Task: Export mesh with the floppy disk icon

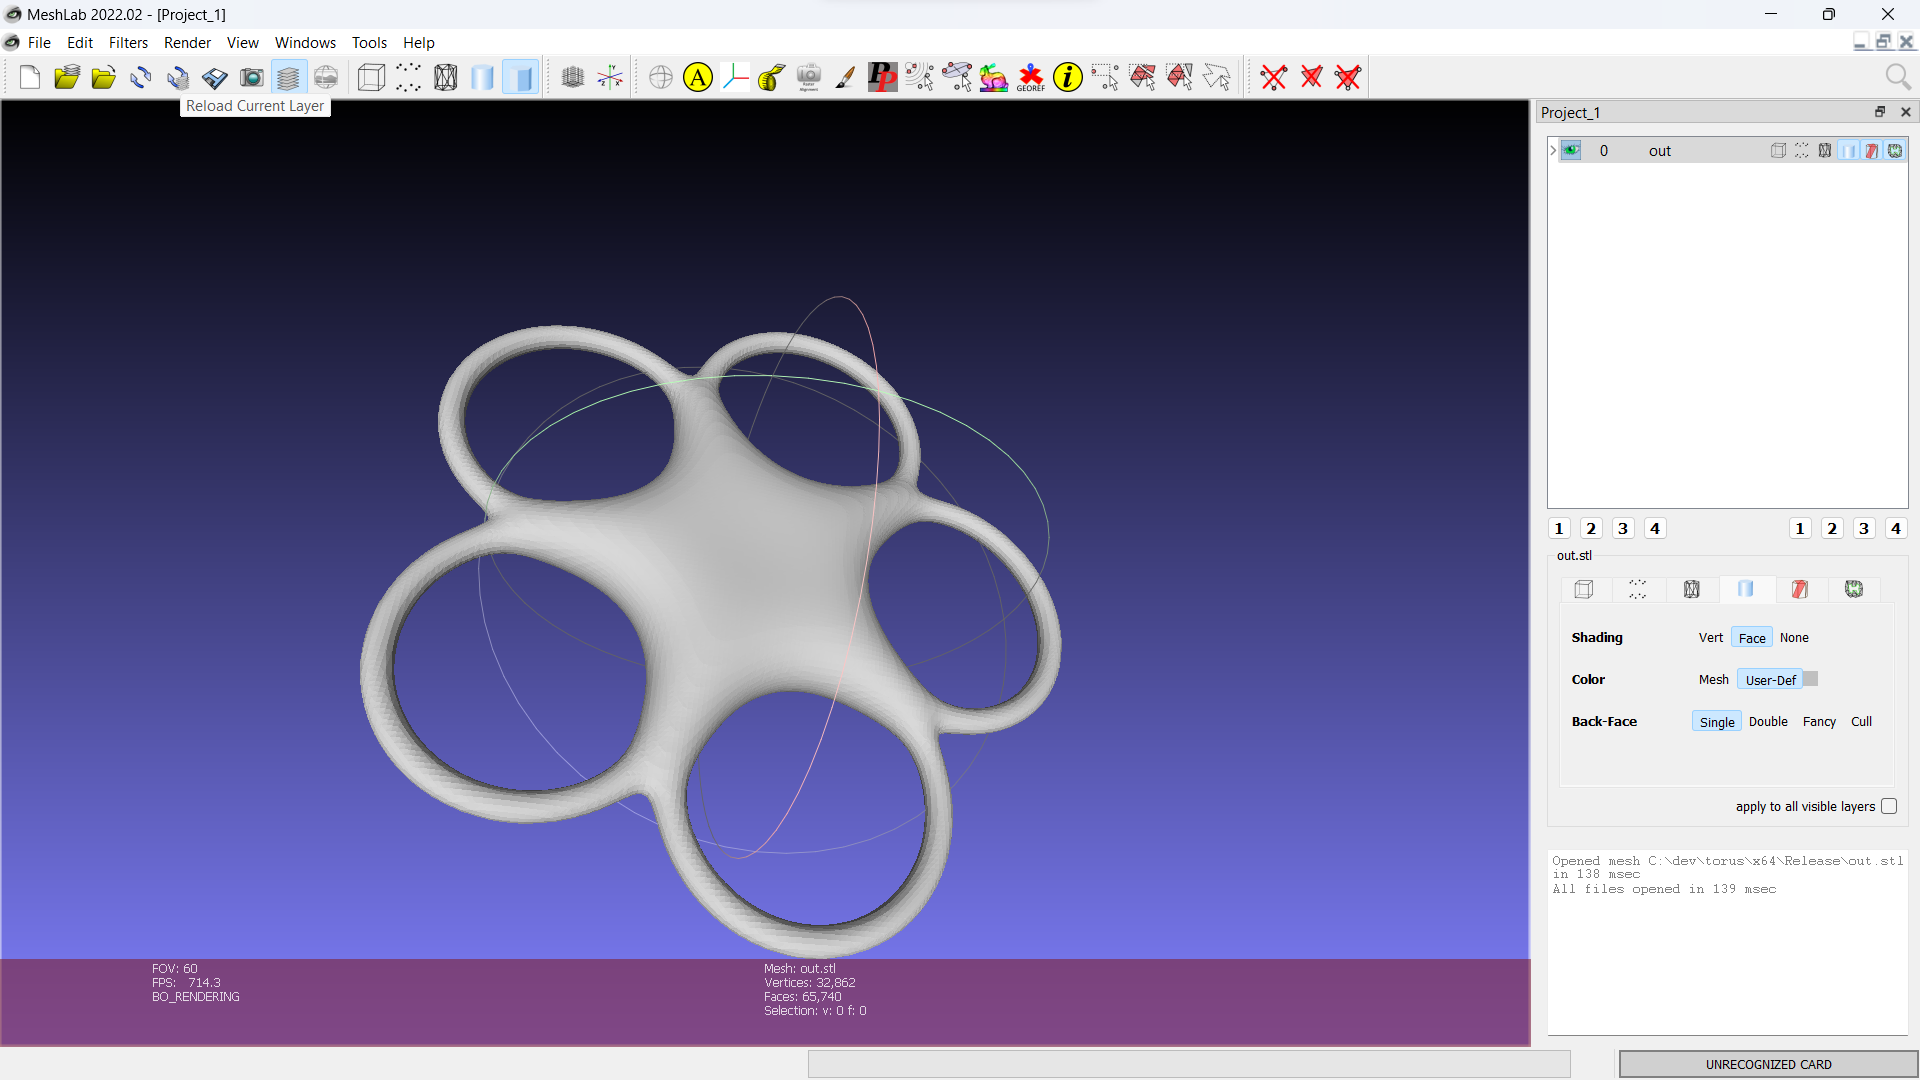Action: click(215, 77)
